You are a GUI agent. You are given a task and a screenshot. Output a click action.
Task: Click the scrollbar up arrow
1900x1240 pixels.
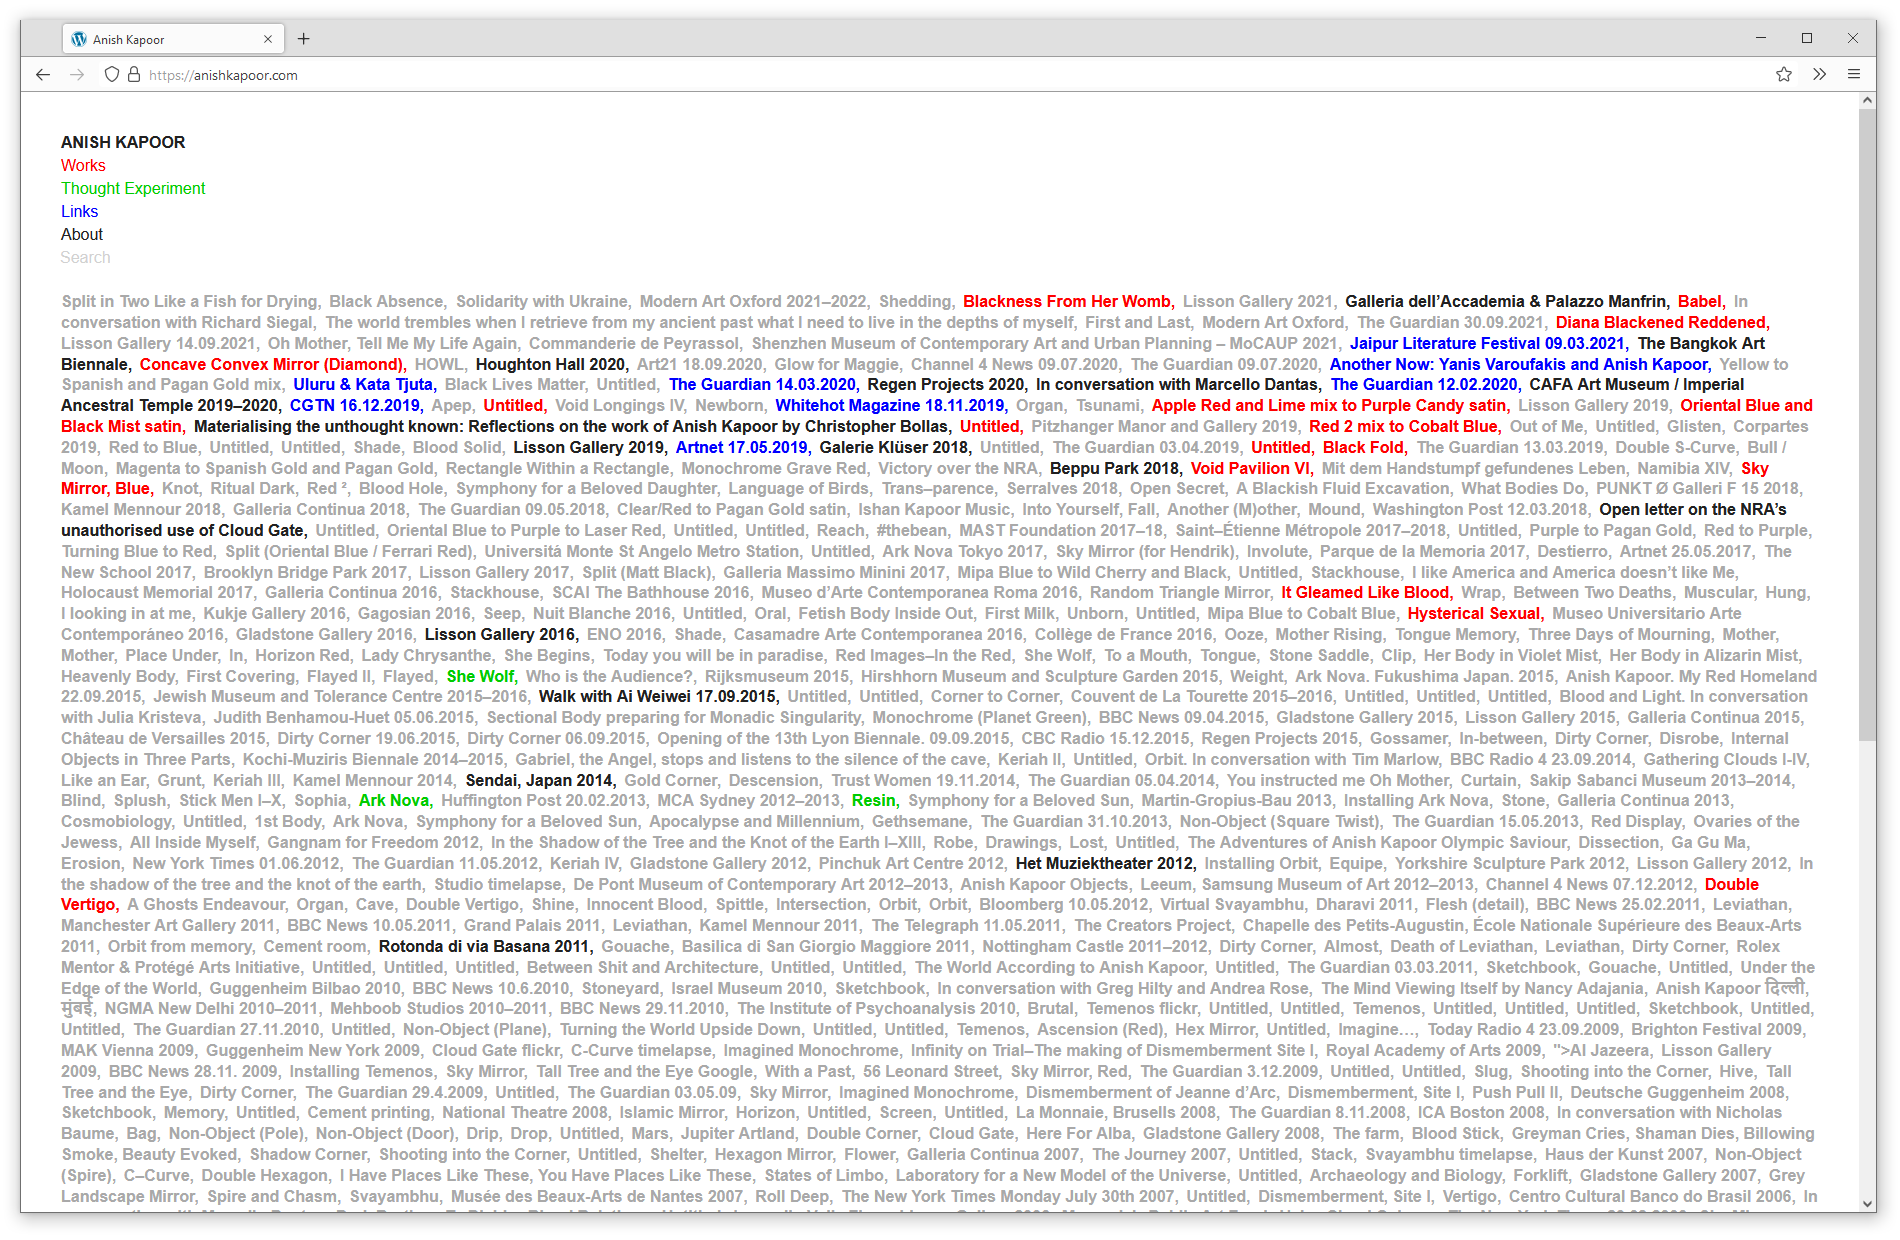[x=1867, y=101]
